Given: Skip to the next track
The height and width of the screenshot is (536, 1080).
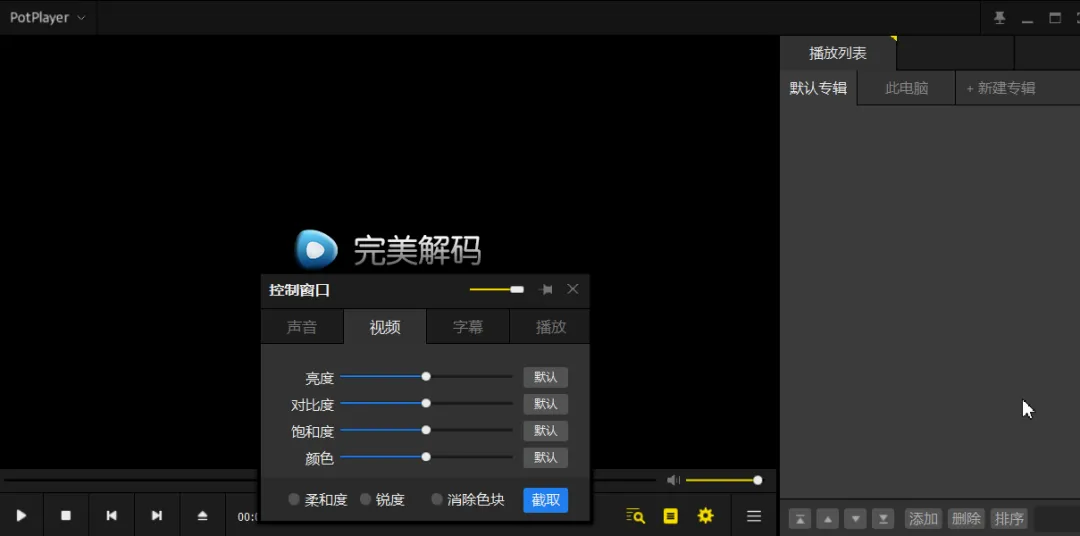Looking at the screenshot, I should tap(156, 515).
